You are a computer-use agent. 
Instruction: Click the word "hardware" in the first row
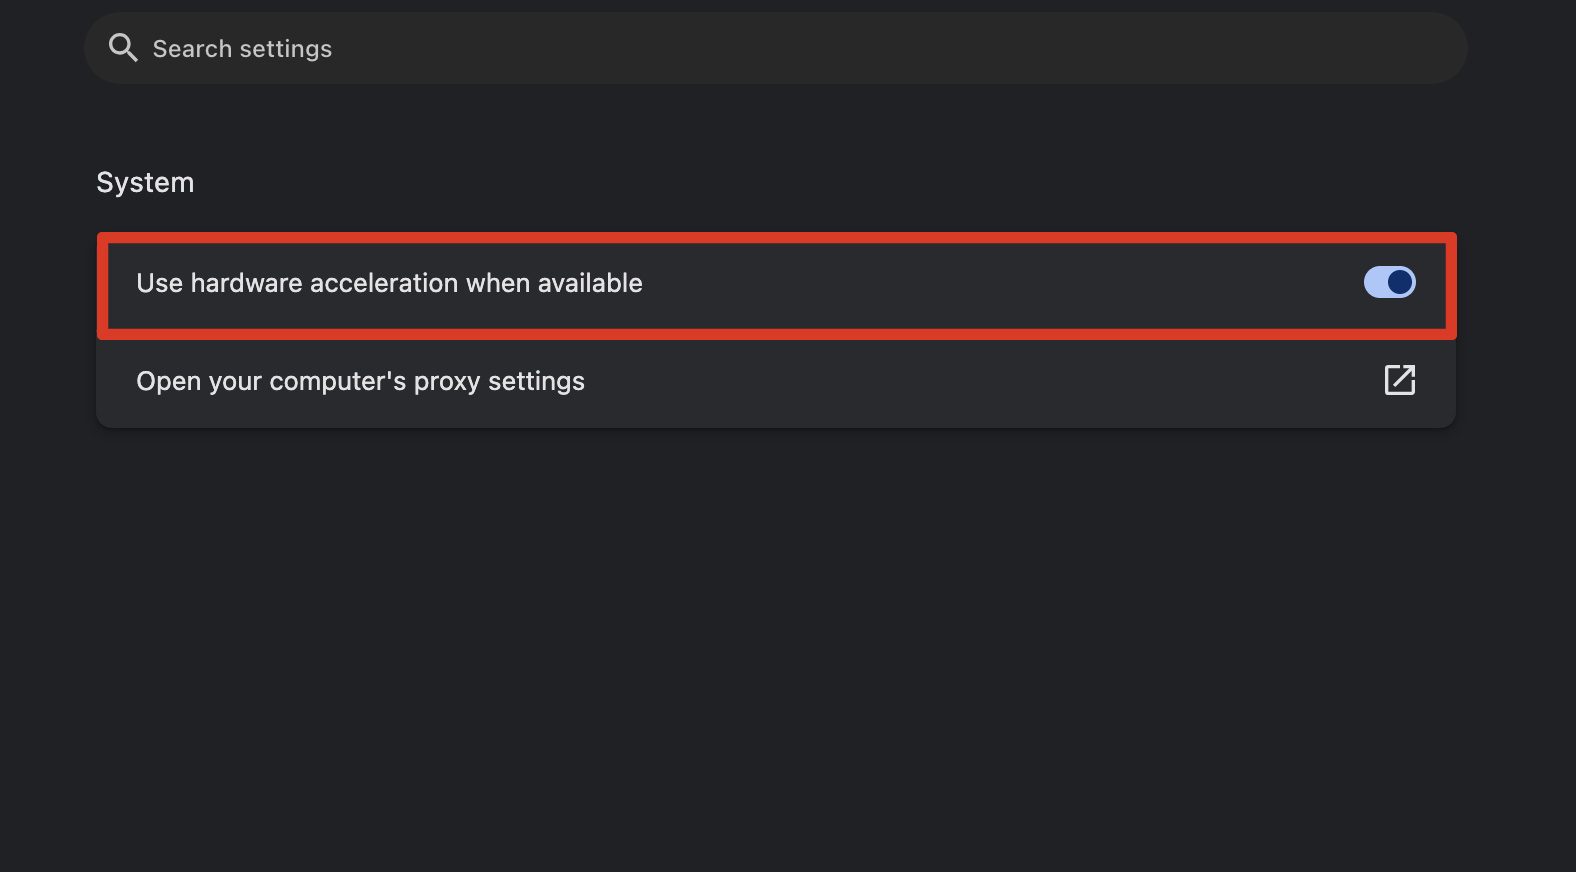click(246, 283)
